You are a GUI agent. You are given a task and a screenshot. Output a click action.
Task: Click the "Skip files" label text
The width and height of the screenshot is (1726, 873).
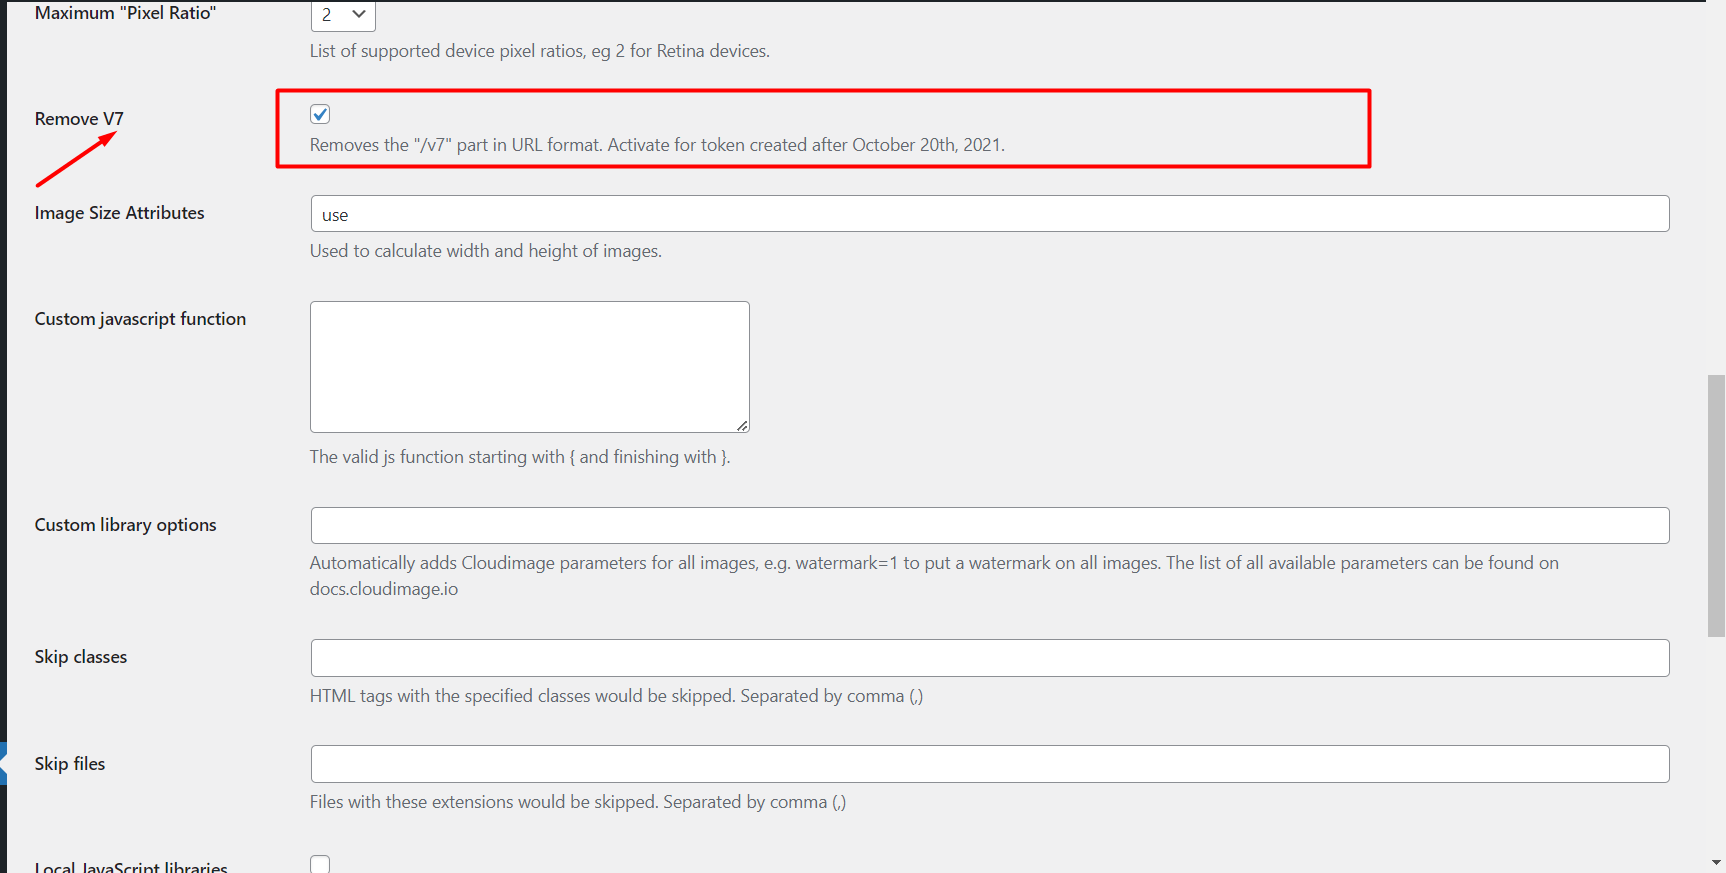[x=70, y=764]
